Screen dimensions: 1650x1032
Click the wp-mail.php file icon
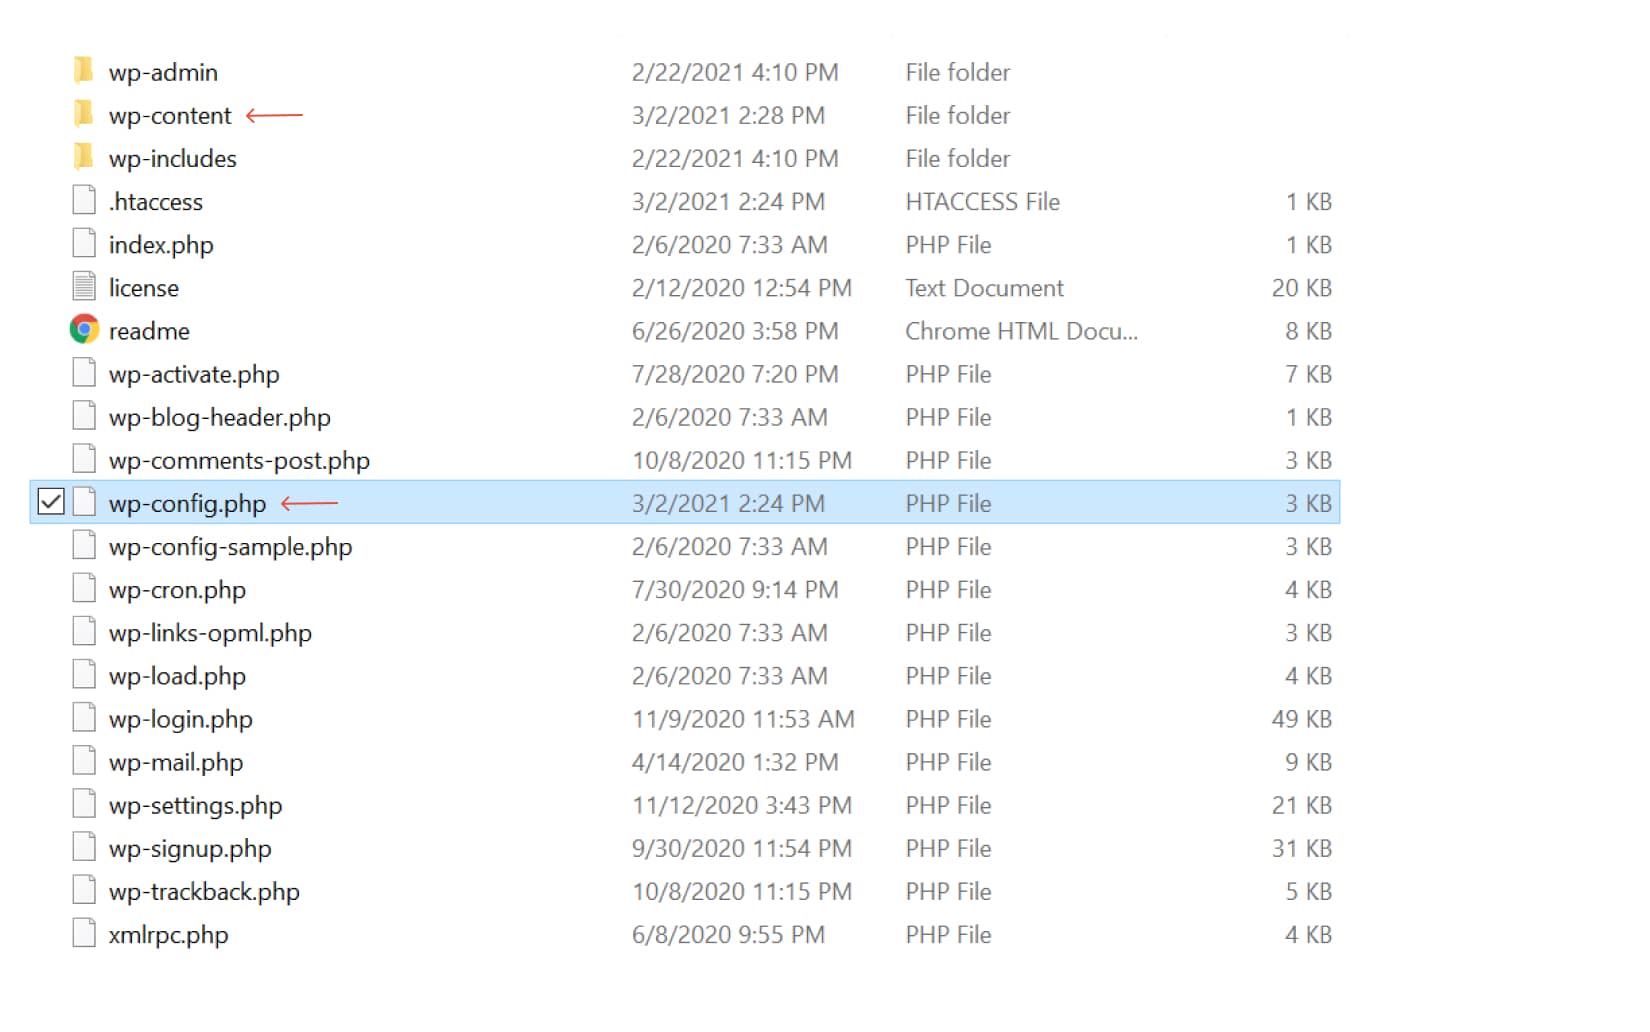(x=84, y=761)
